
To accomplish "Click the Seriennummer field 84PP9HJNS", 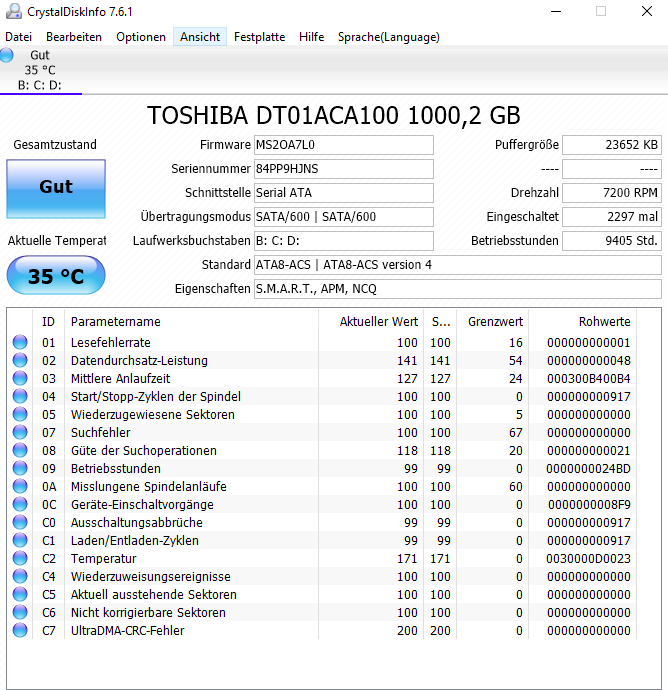I will tap(344, 169).
